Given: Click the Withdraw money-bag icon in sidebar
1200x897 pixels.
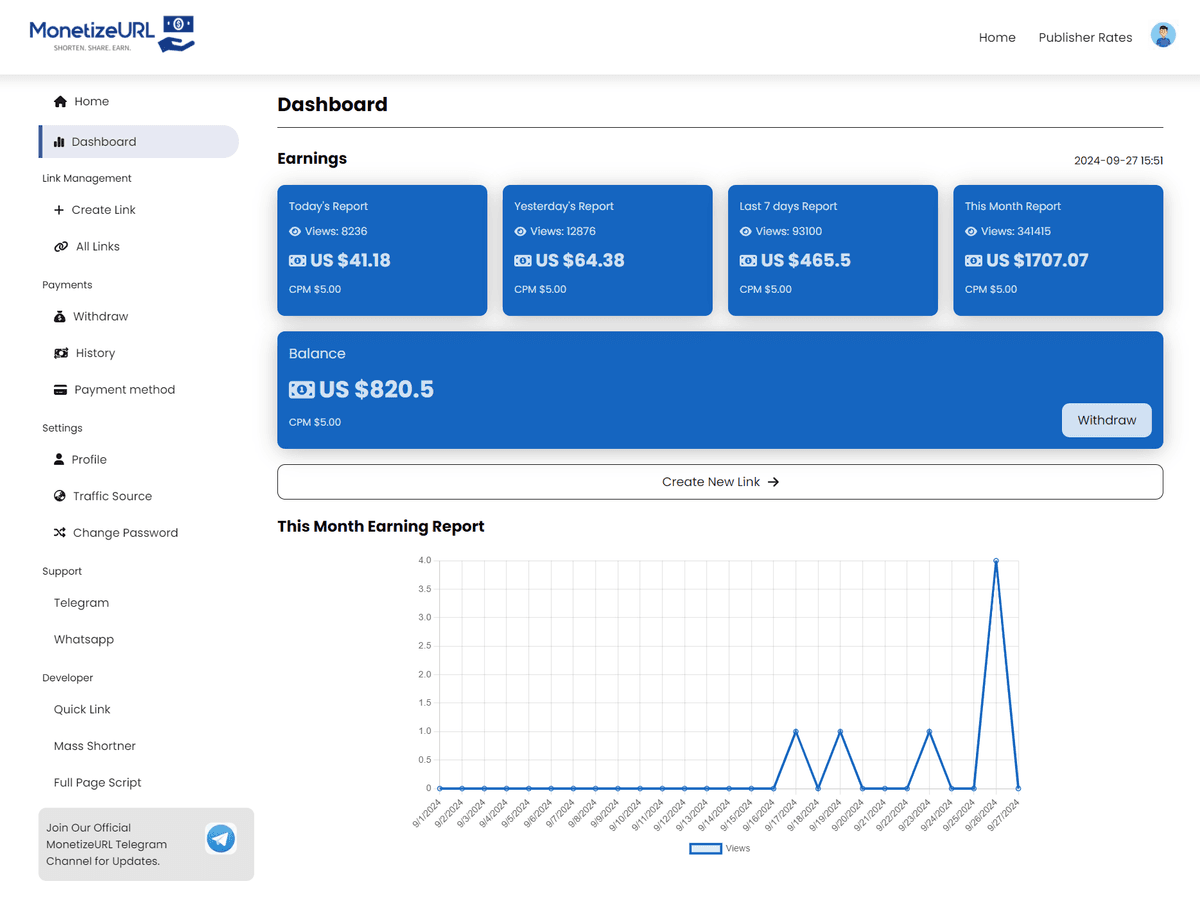Looking at the screenshot, I should click(x=61, y=316).
